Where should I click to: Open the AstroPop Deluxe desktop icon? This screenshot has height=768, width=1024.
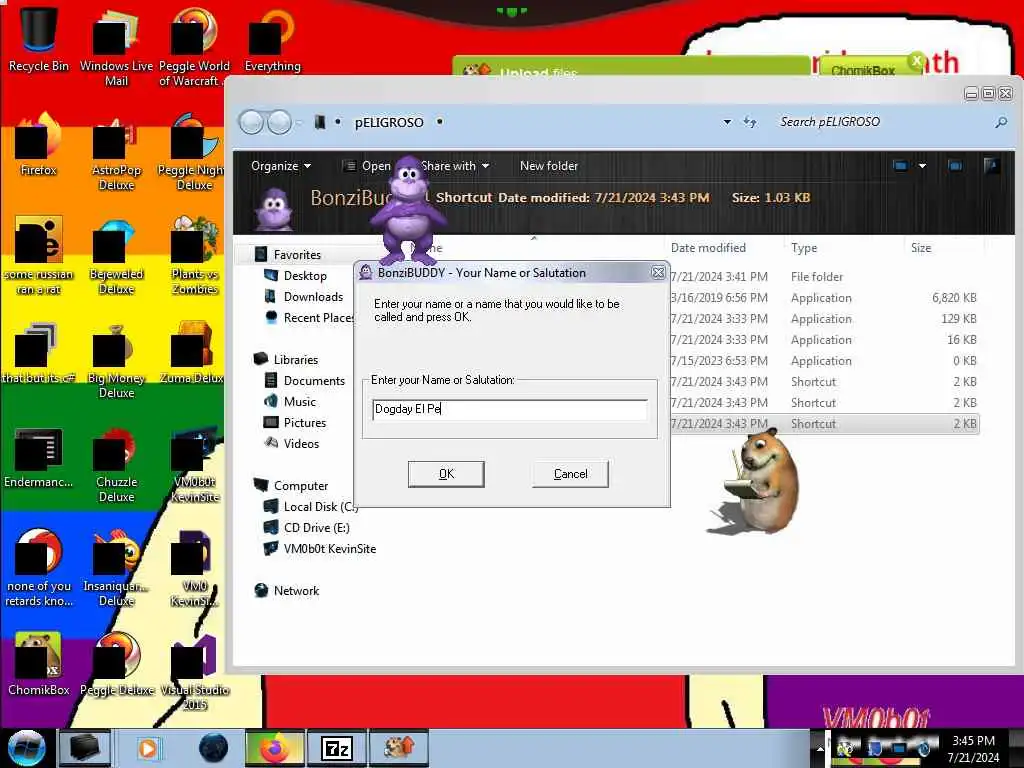tap(116, 152)
